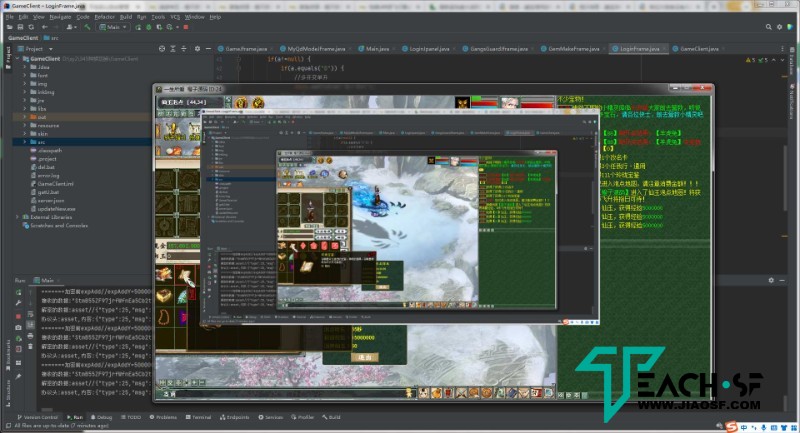Navigate back arrow in toolbar

coord(45,27)
